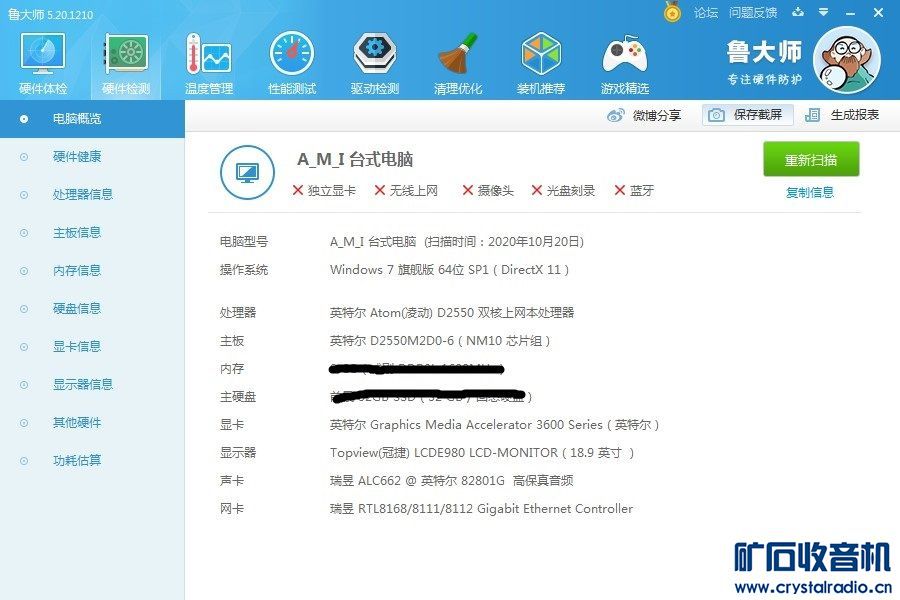Viewport: 900px width, 600px height.
Task: Close the 鲁大师 window
Action: click(x=879, y=12)
